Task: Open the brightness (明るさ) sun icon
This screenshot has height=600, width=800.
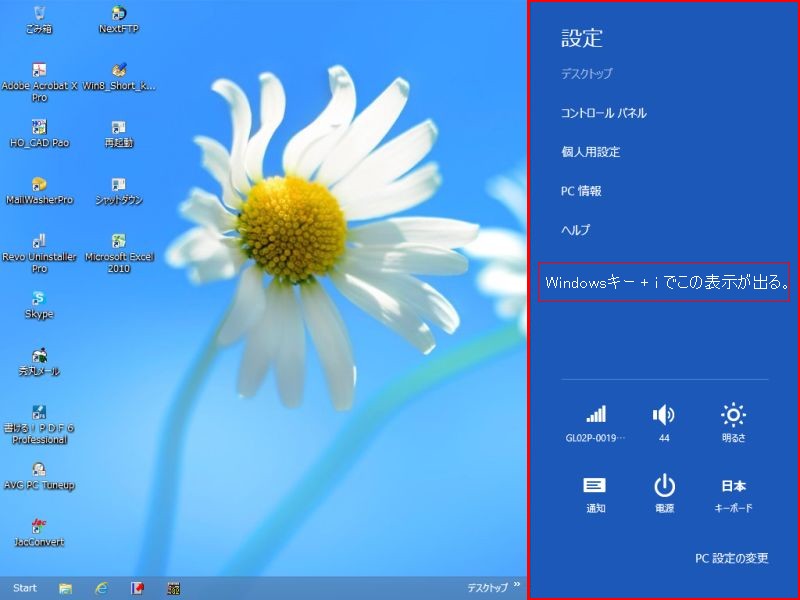Action: (733, 415)
